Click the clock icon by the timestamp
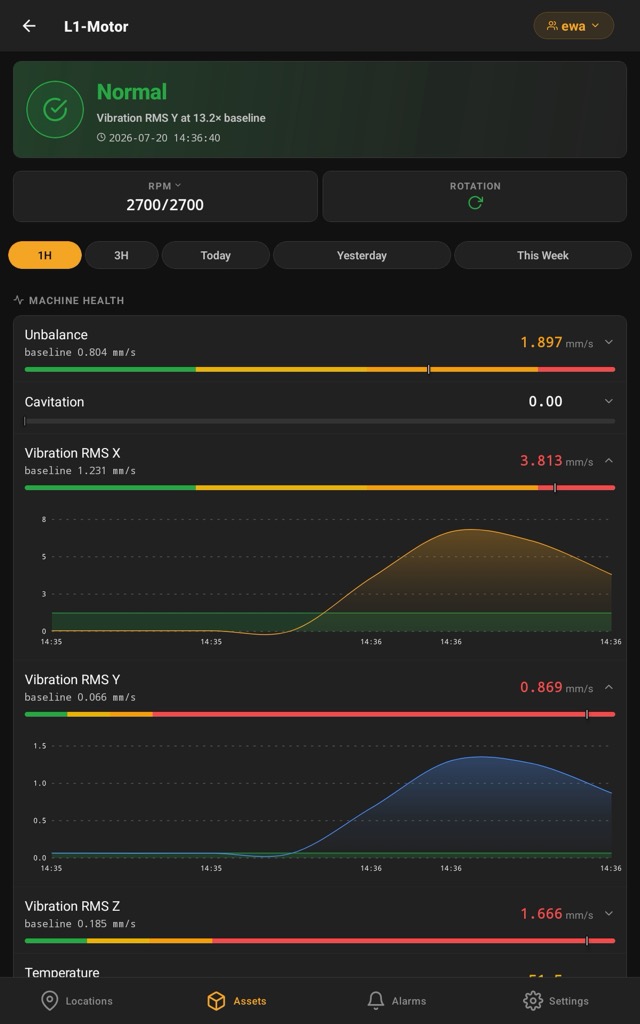 (101, 138)
